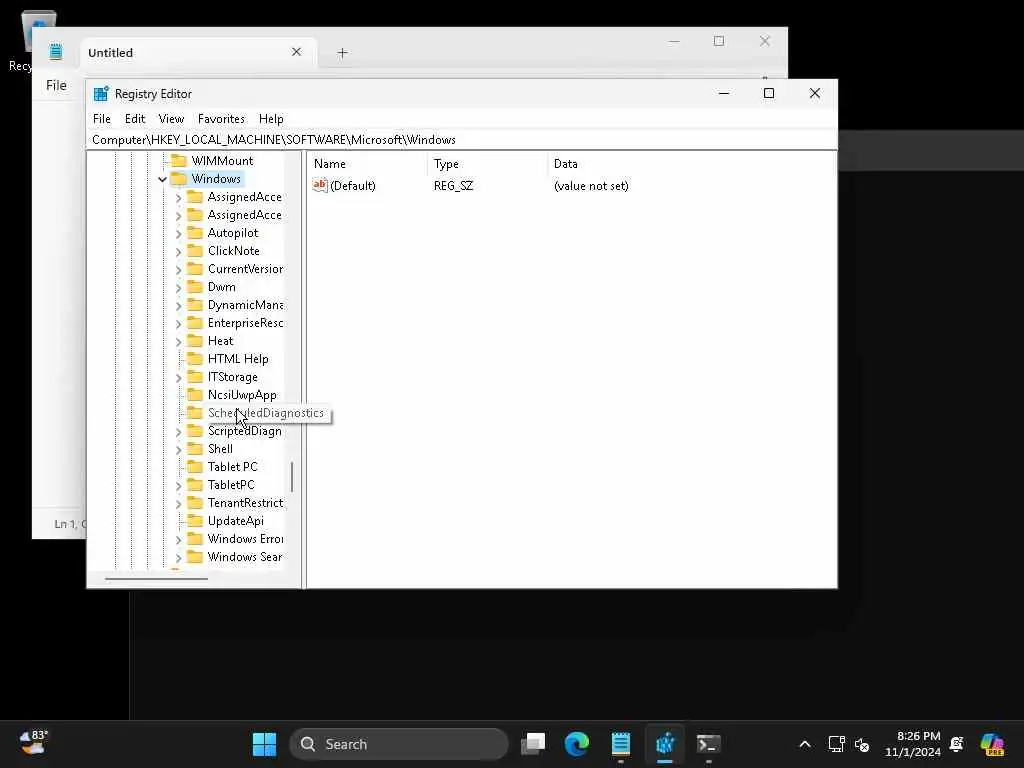This screenshot has width=1024, height=768.
Task: Select the CurrentVersion key label
Action: point(245,269)
